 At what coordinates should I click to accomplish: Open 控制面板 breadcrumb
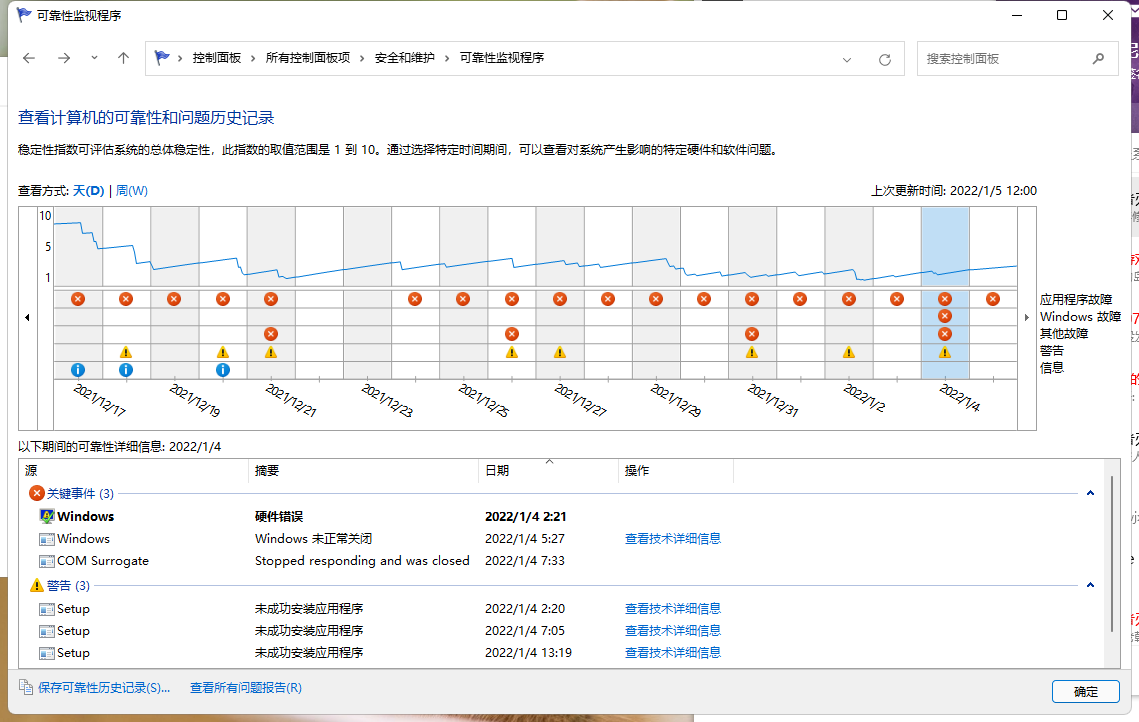(x=216, y=58)
